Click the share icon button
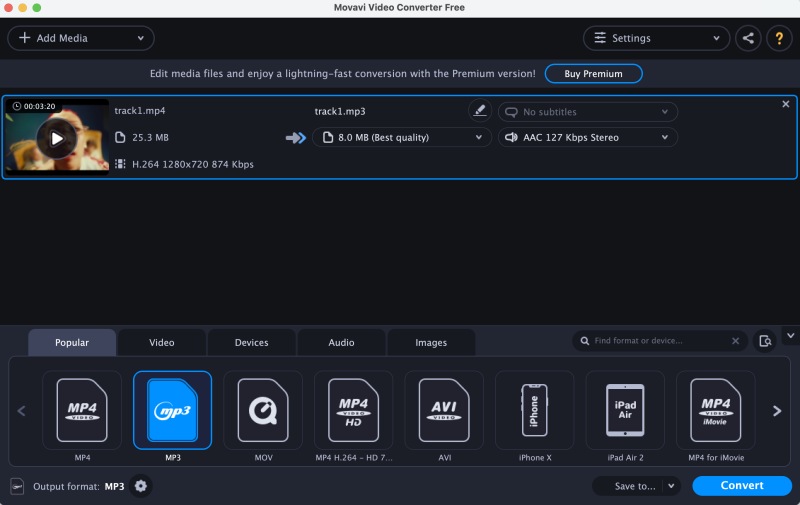 click(x=748, y=38)
